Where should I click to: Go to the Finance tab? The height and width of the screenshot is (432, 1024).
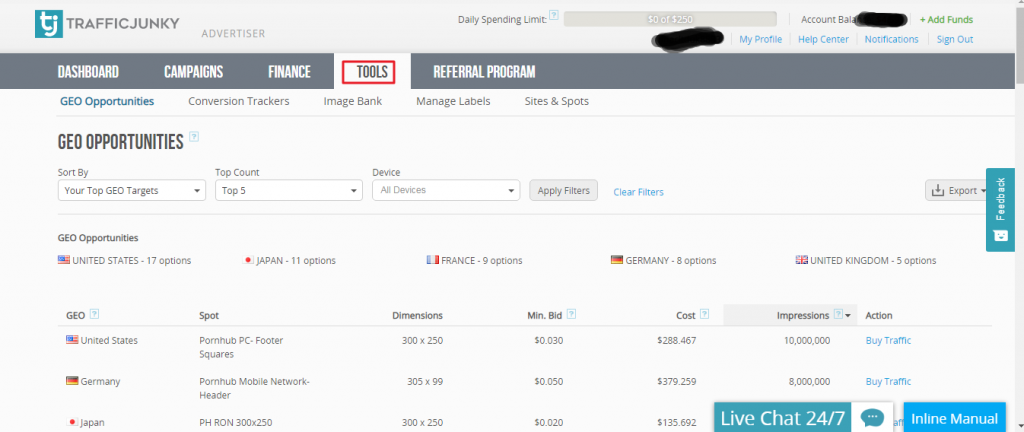(x=289, y=72)
